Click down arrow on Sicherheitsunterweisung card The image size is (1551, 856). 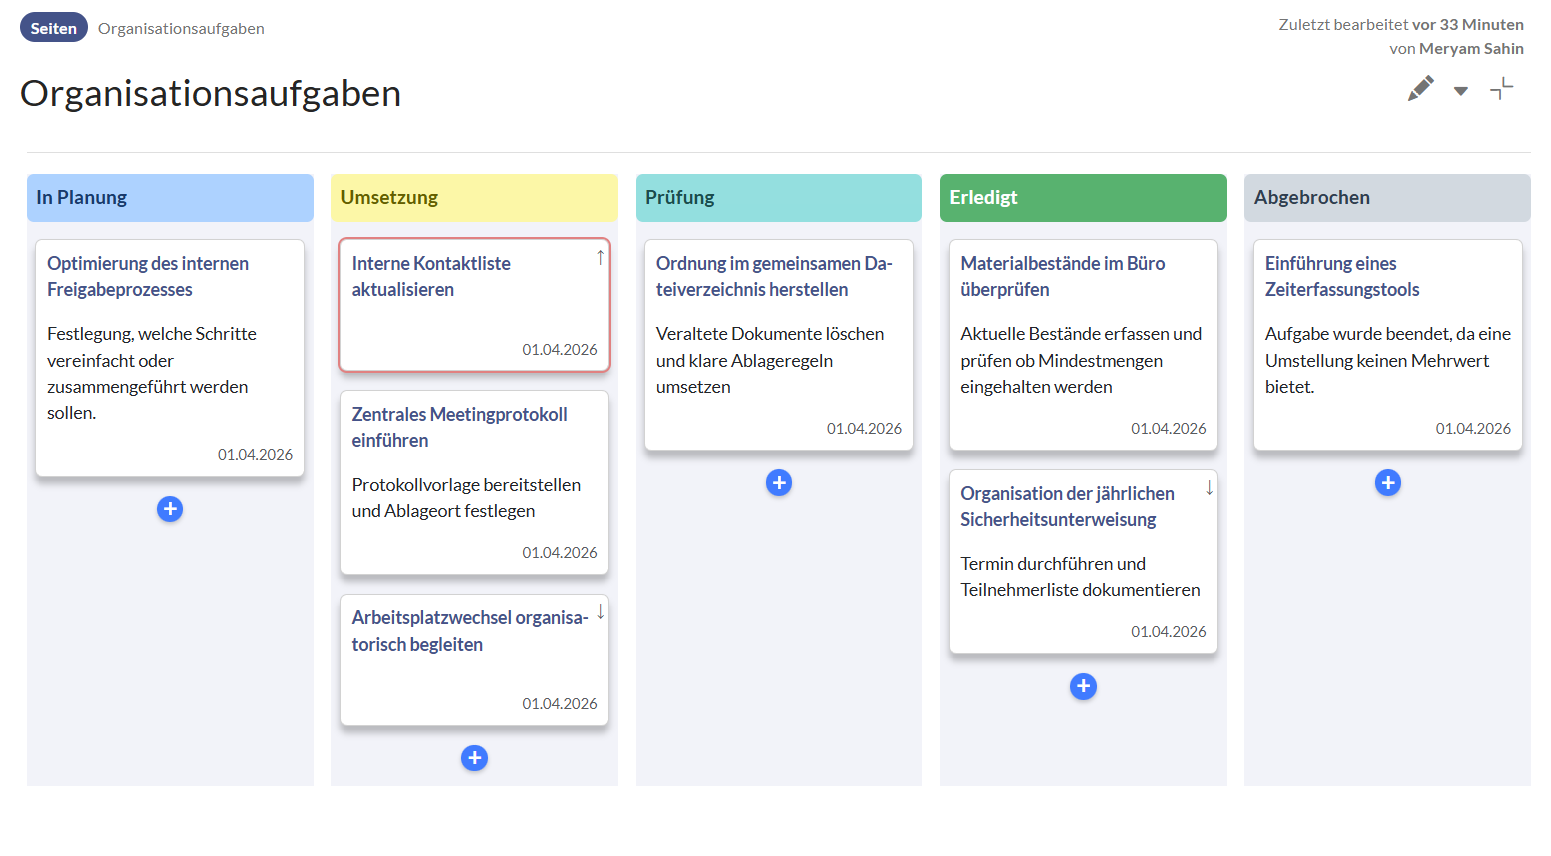(x=1209, y=488)
